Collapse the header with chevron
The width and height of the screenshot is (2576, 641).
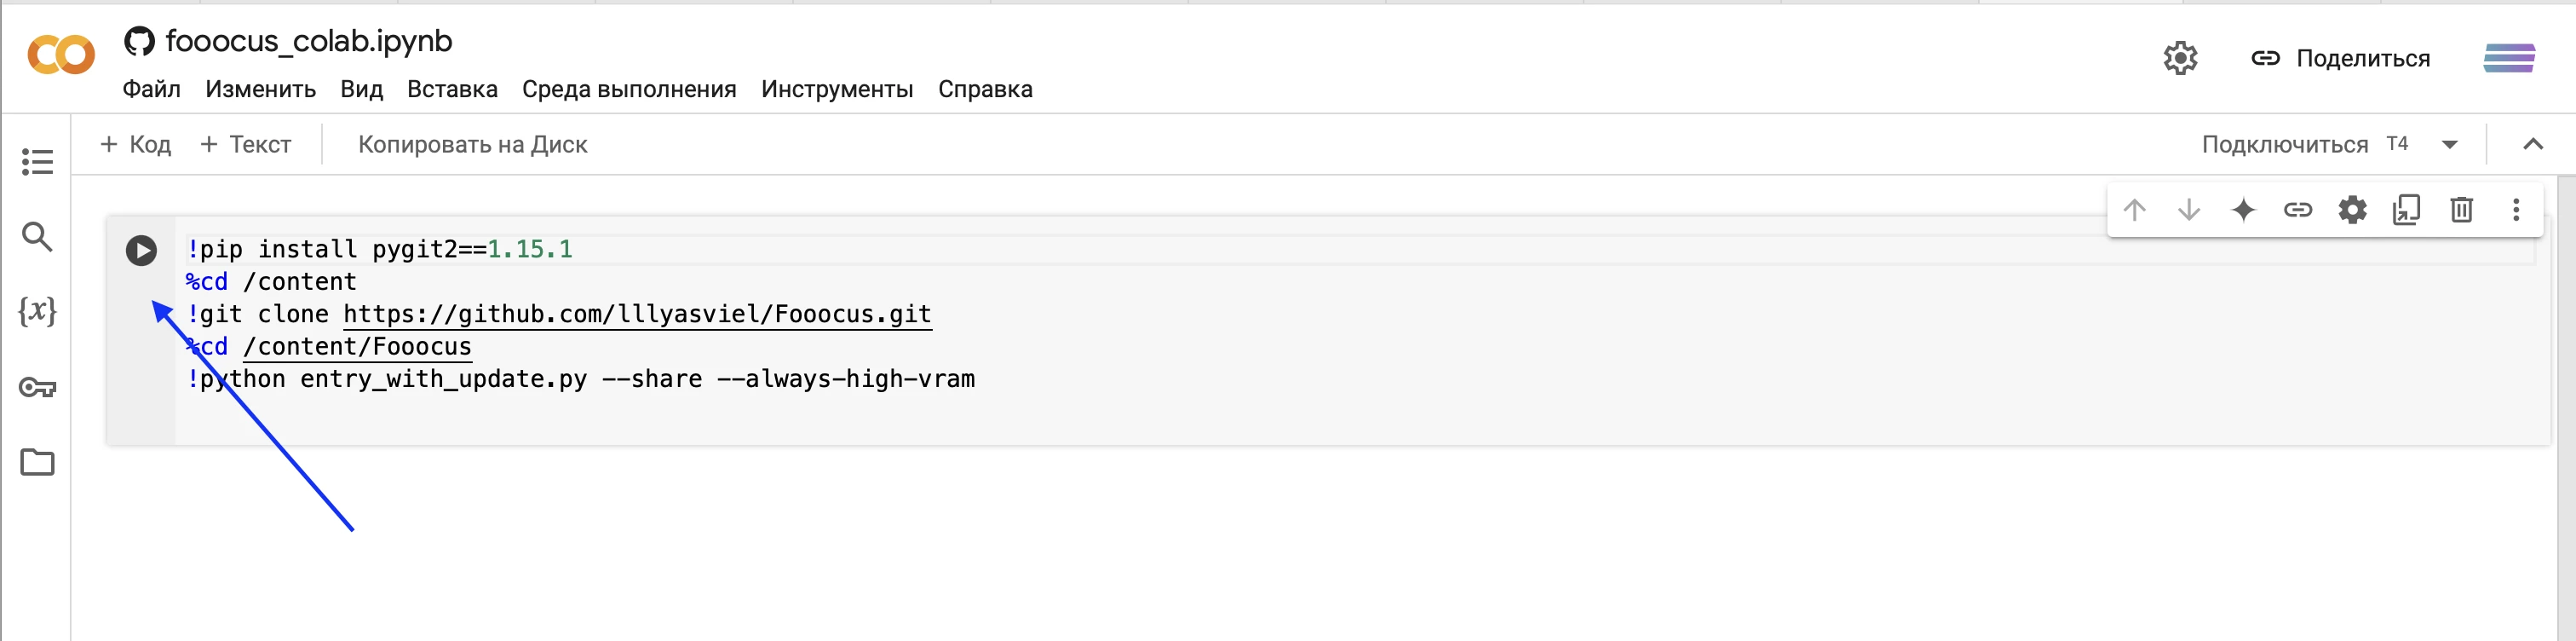pyautogui.click(x=2533, y=145)
